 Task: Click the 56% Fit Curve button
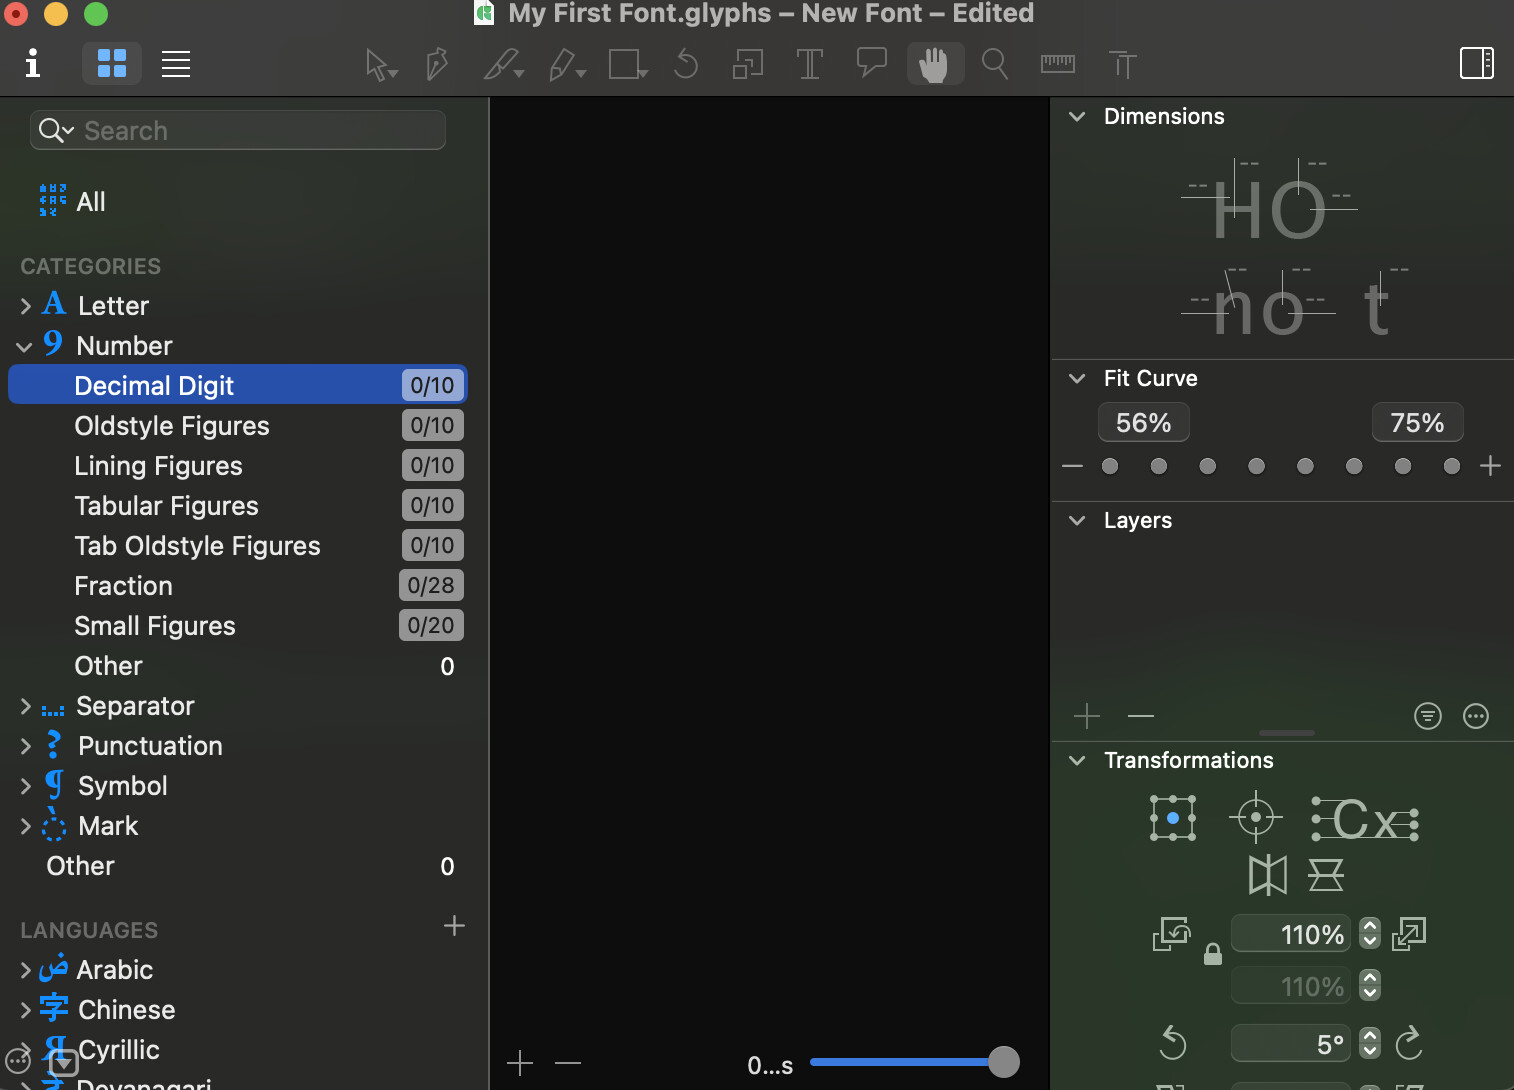pyautogui.click(x=1143, y=423)
